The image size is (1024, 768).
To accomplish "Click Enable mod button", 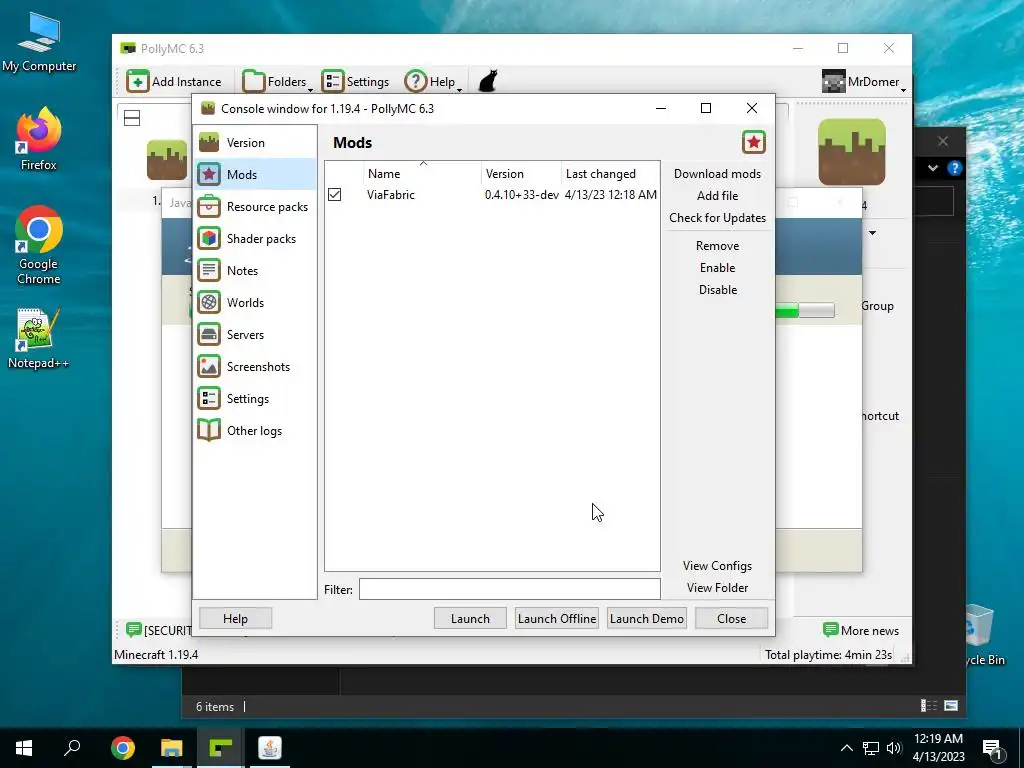I will point(717,268).
